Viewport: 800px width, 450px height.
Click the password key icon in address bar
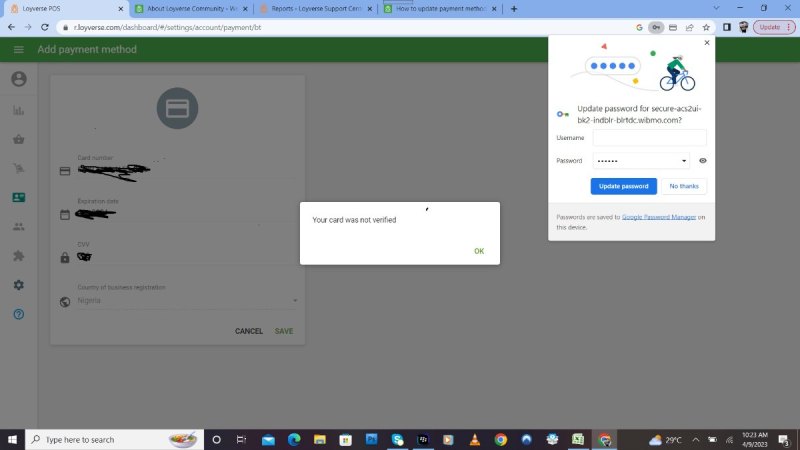tap(656, 27)
